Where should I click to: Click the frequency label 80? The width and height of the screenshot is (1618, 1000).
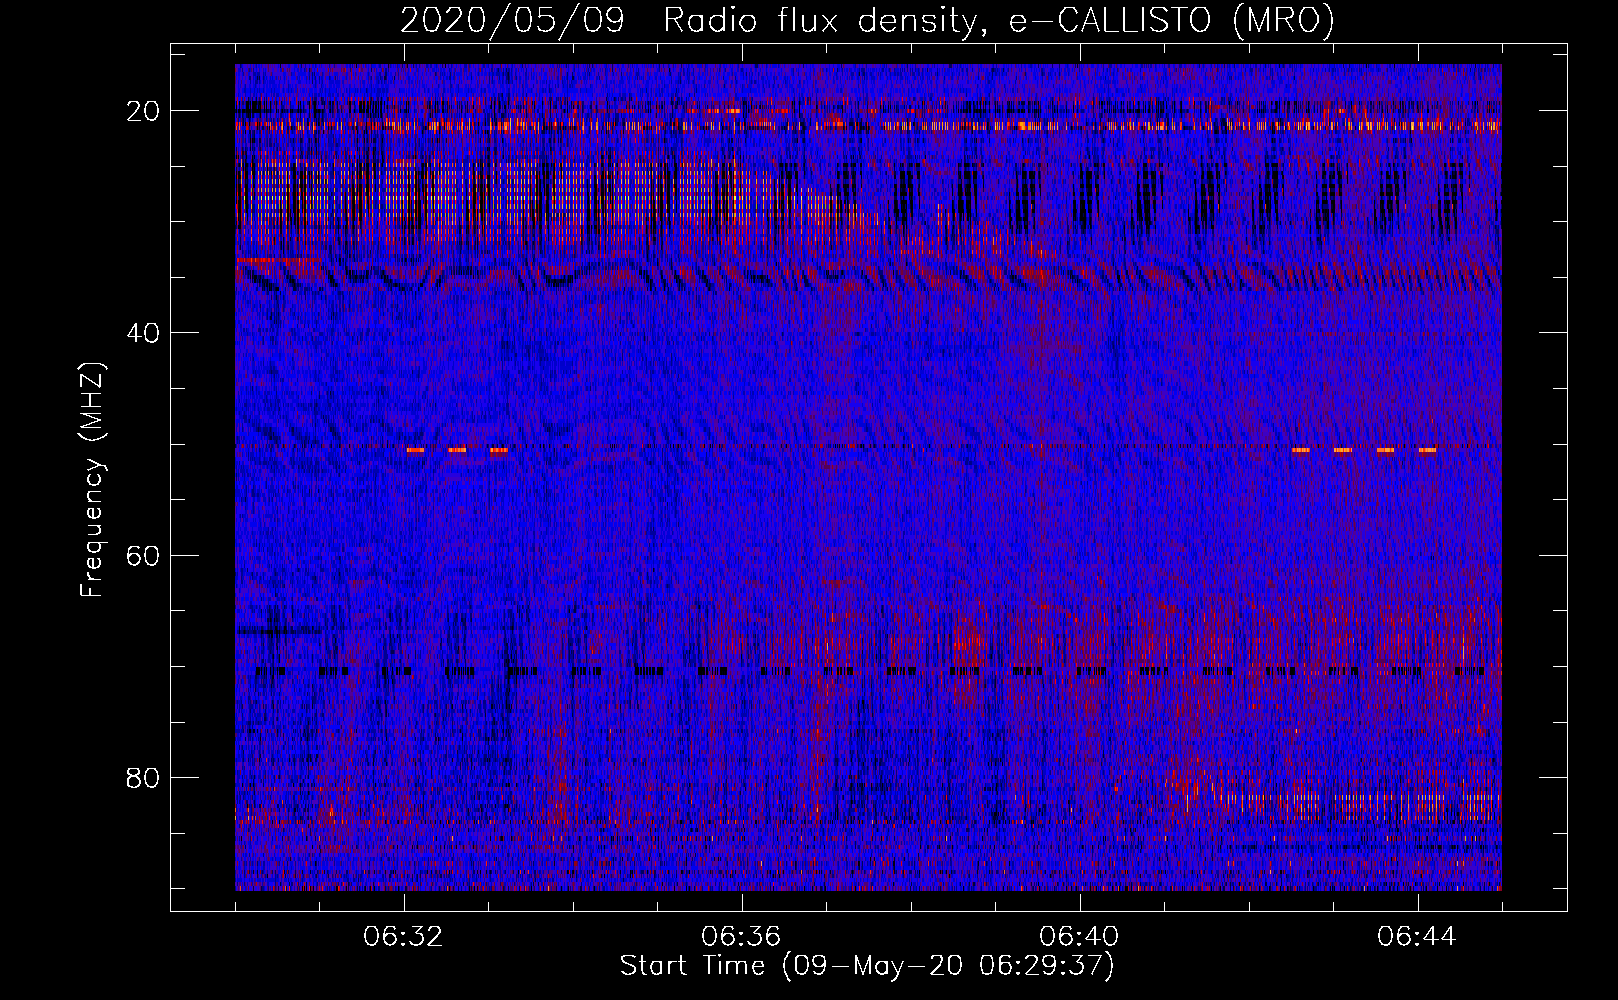click(144, 777)
